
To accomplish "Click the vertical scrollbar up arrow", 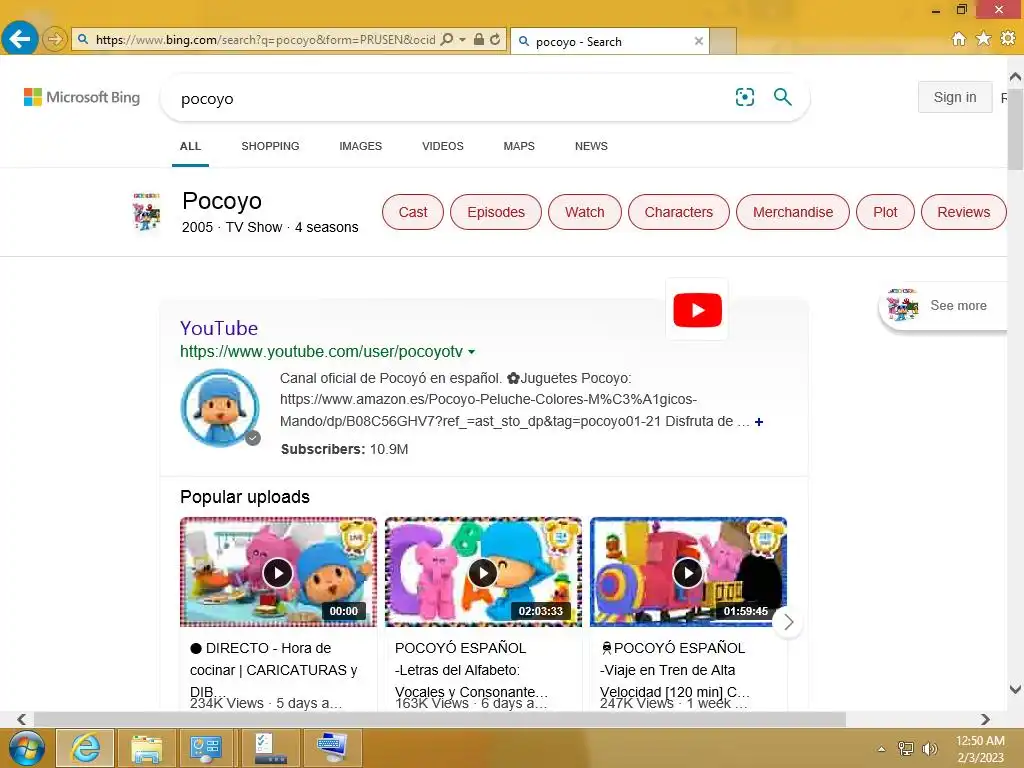I will 1015,77.
